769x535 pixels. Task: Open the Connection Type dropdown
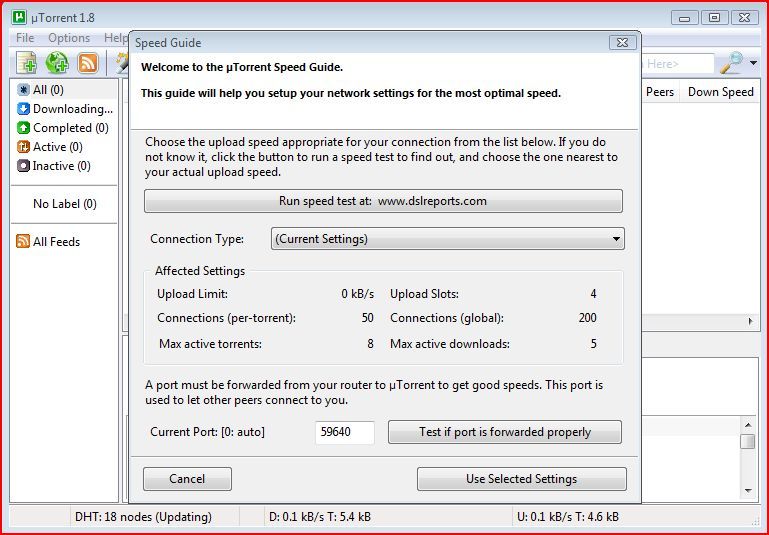click(x=448, y=239)
